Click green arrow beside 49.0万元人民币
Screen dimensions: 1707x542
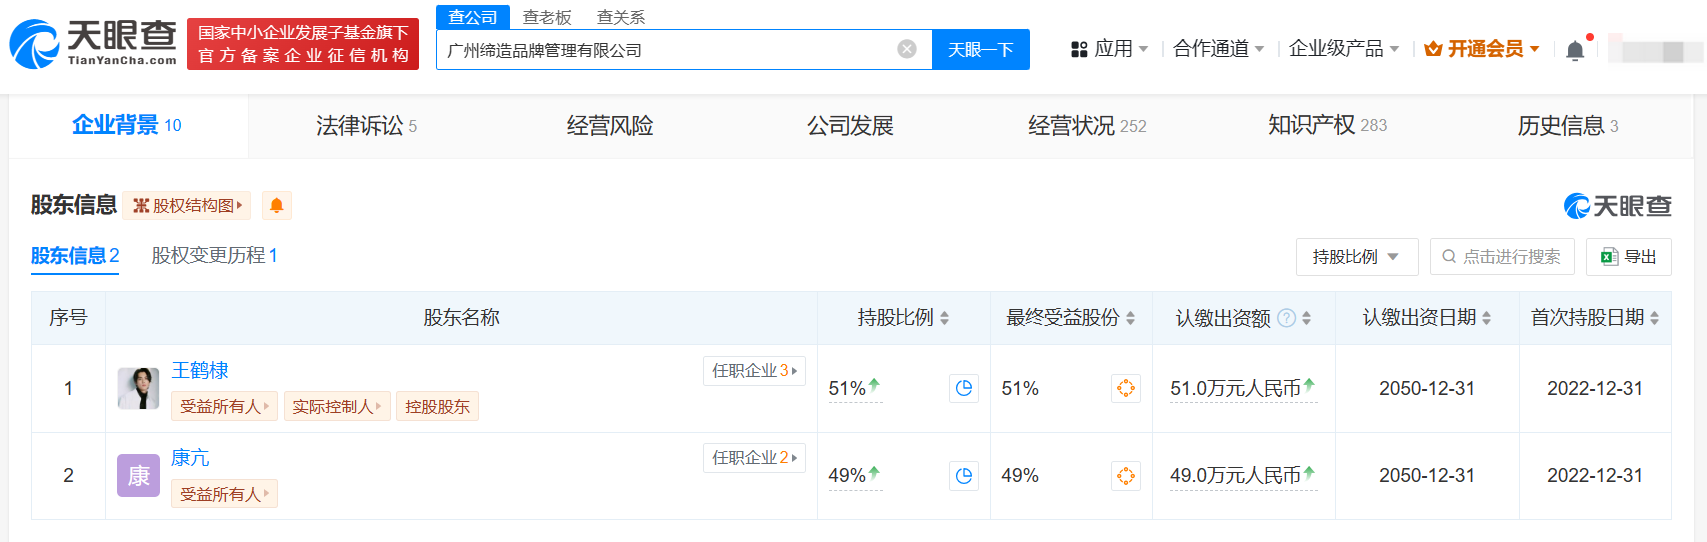pos(1309,472)
